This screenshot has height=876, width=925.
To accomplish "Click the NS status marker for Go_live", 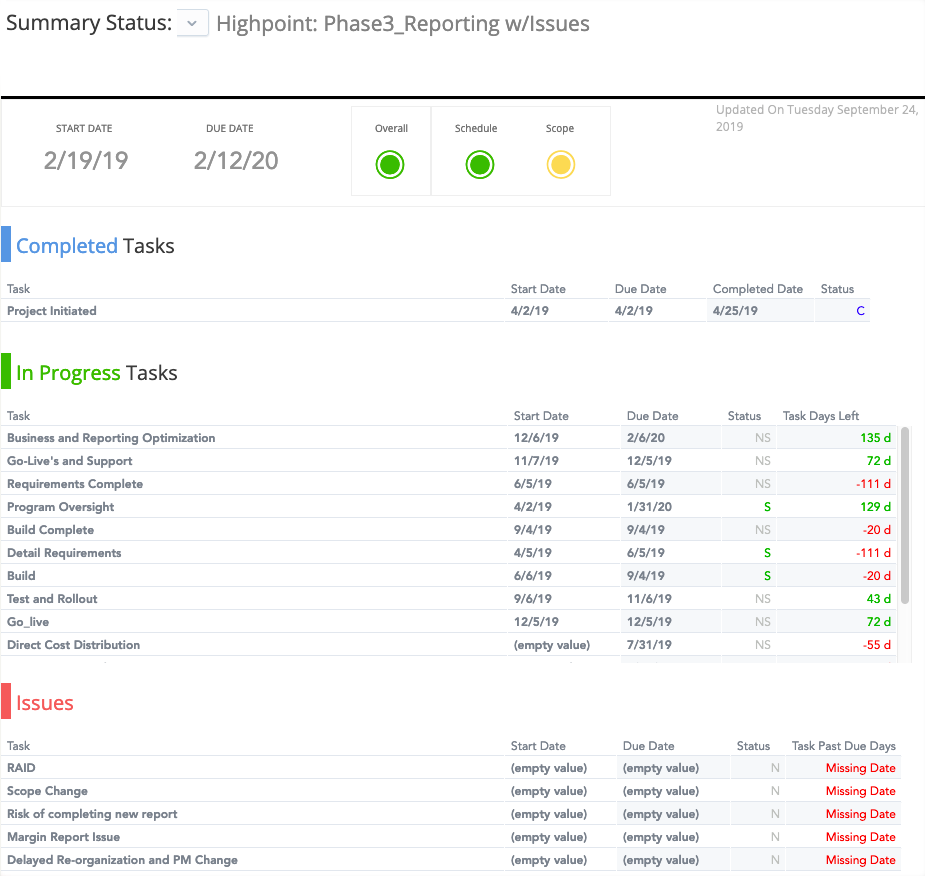I will coord(763,621).
